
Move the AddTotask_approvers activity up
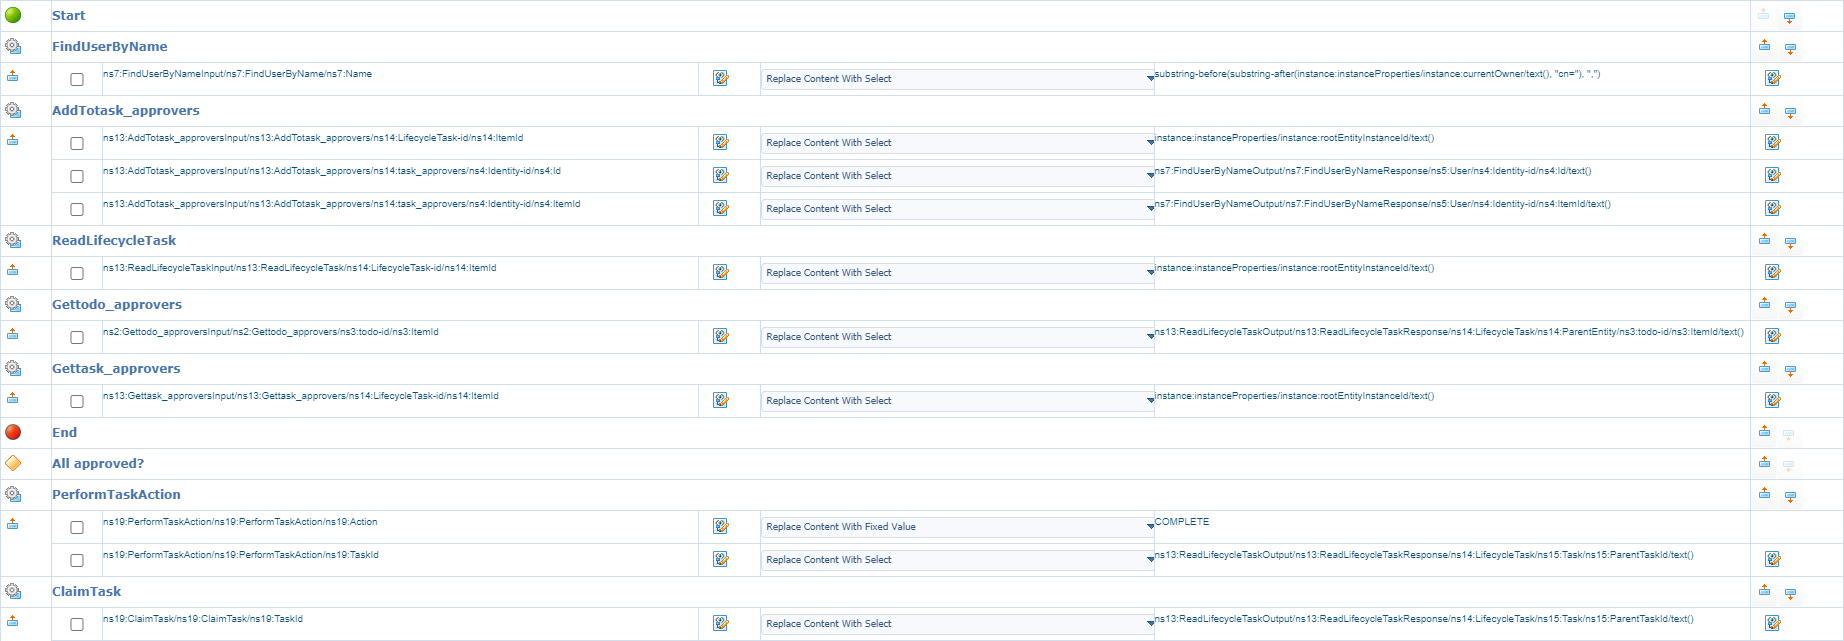coord(1764,109)
